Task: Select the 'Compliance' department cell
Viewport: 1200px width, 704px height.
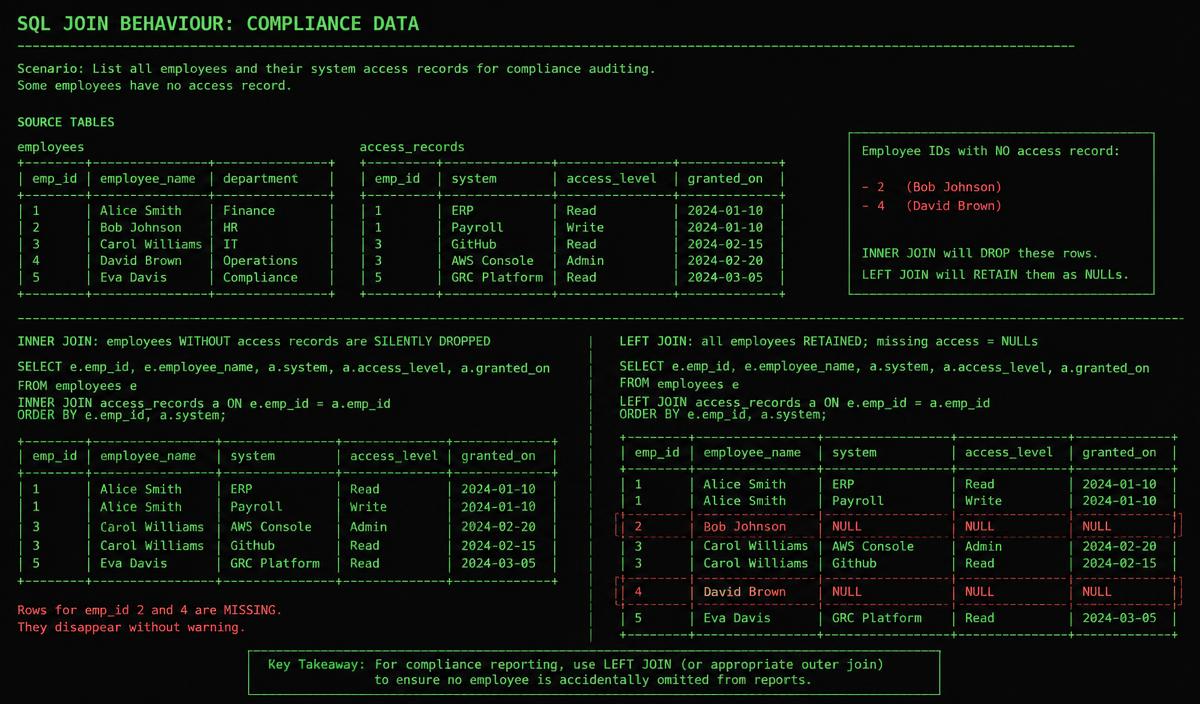Action: [x=260, y=278]
